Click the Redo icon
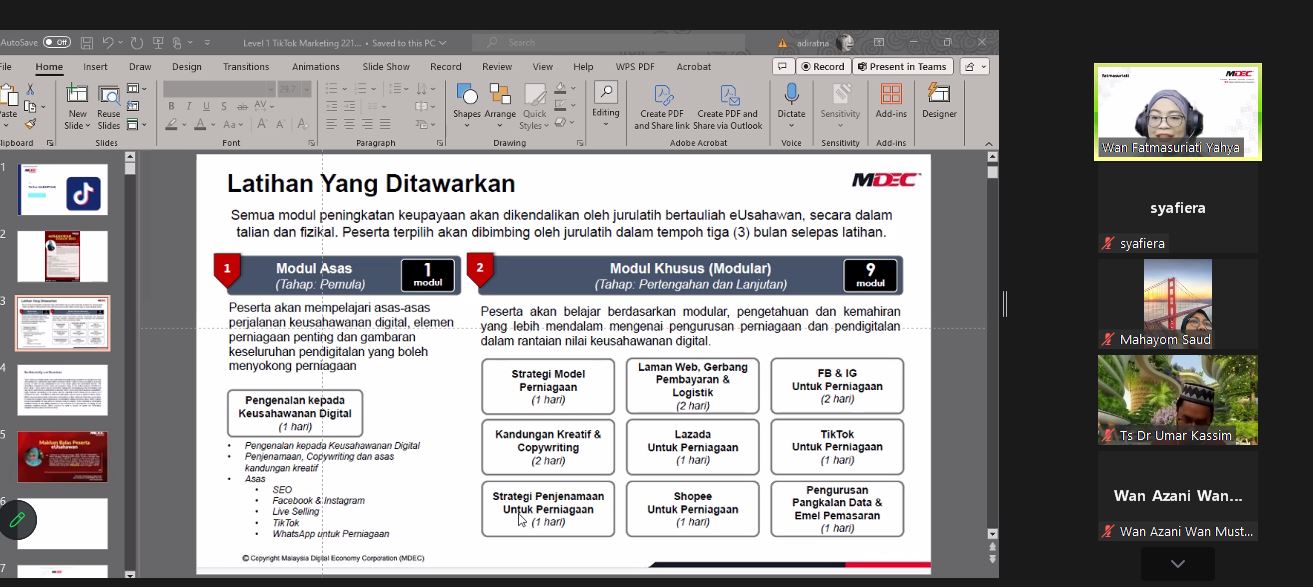The height and width of the screenshot is (587, 1313). click(137, 43)
